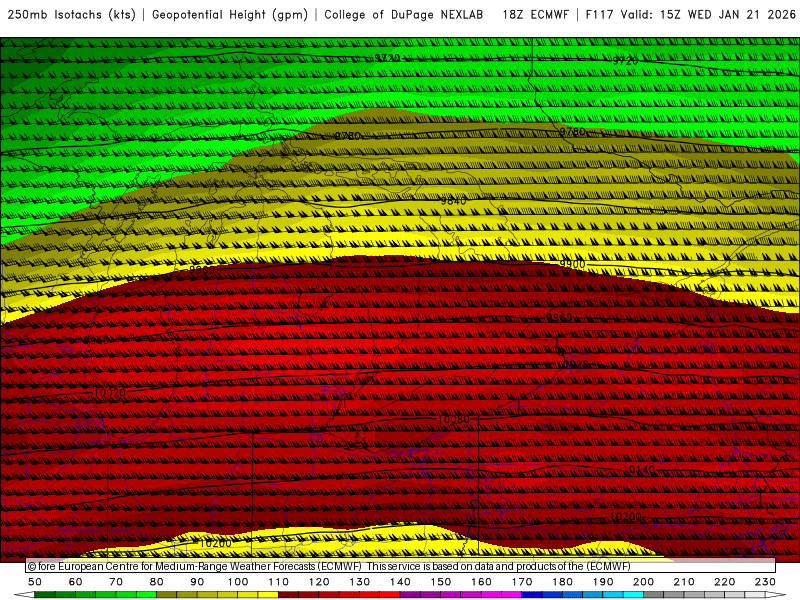Click the legend value 80
This screenshot has width=800, height=600.
(x=157, y=582)
